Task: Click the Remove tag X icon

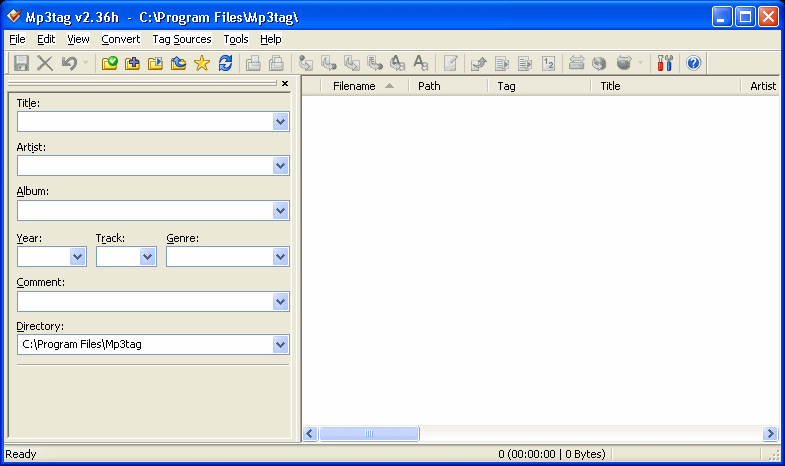Action: click(x=45, y=63)
